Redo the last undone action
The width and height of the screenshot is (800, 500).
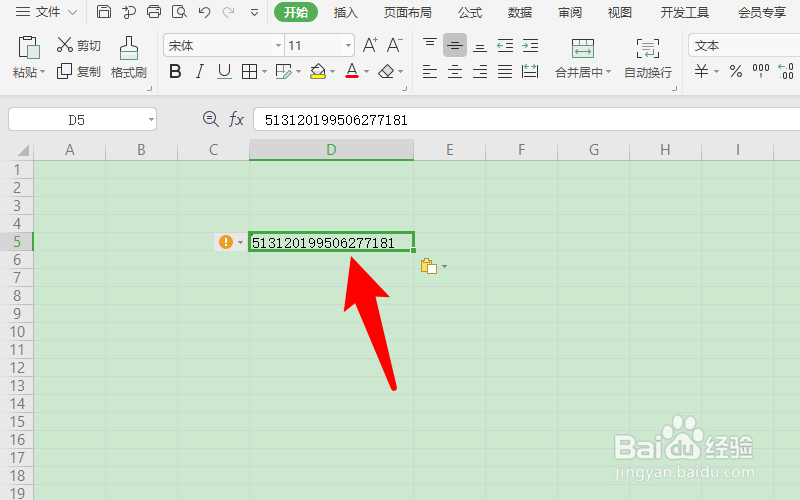click(229, 12)
